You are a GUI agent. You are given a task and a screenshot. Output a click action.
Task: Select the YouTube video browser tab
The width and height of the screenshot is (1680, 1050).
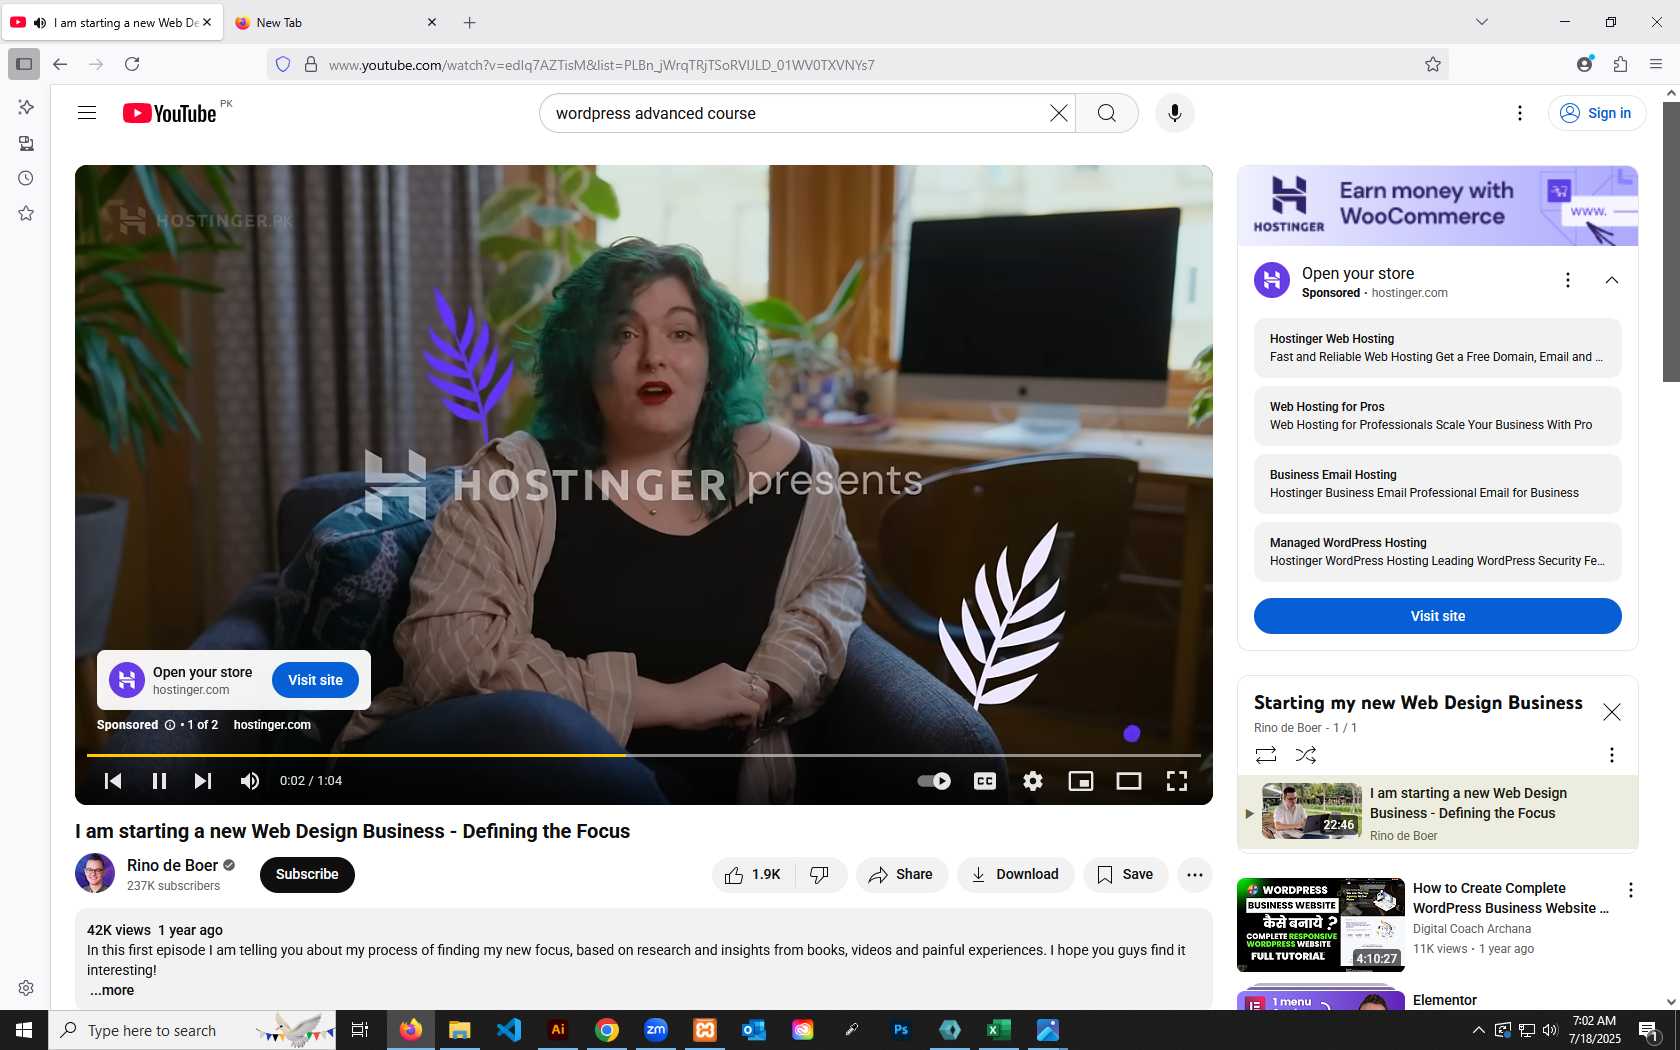pyautogui.click(x=112, y=22)
